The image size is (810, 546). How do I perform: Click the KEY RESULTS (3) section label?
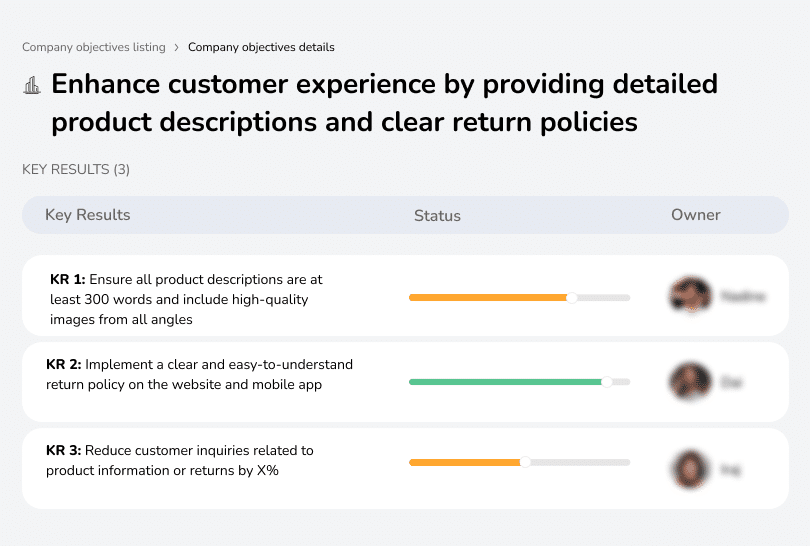click(76, 170)
